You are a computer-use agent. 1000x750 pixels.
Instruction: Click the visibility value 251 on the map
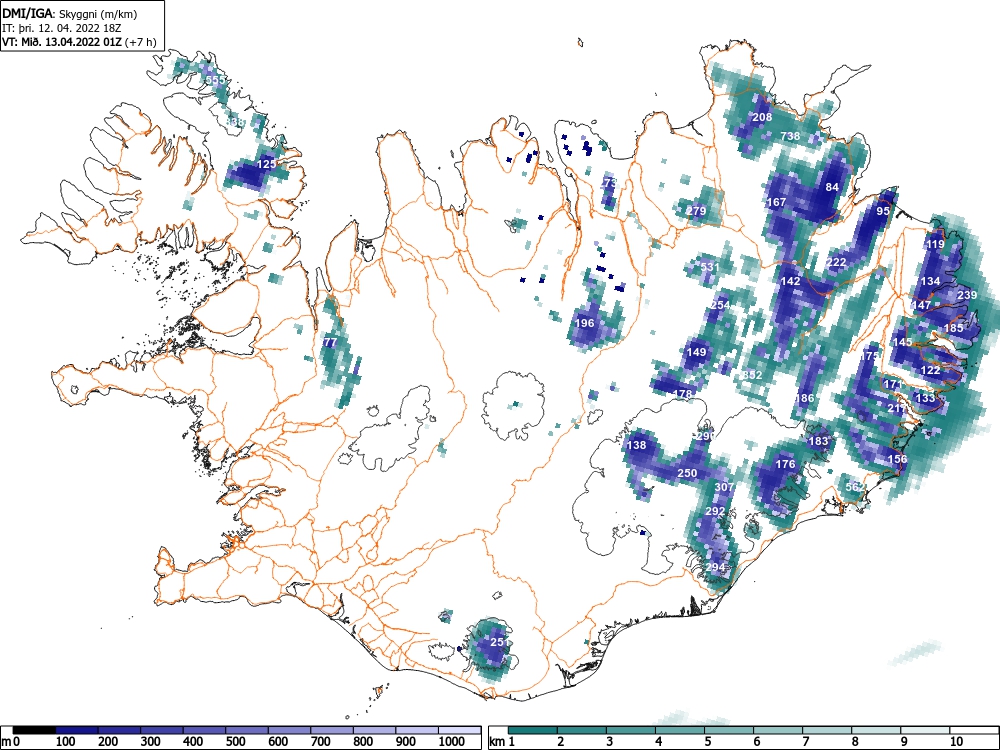(x=499, y=642)
